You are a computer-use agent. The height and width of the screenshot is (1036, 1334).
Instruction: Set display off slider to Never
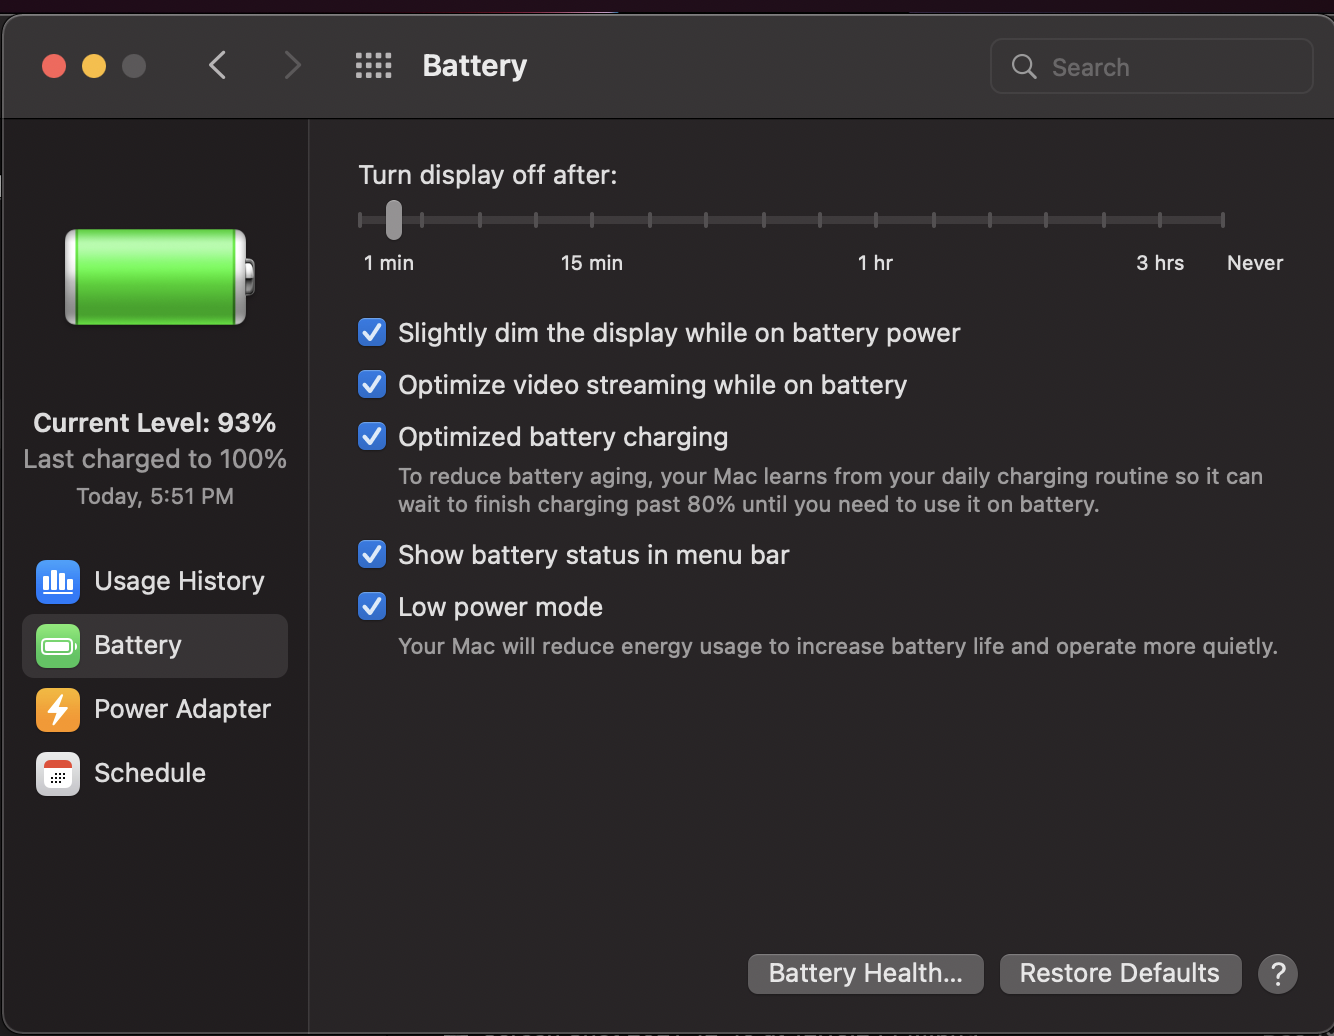pyautogui.click(x=1222, y=220)
